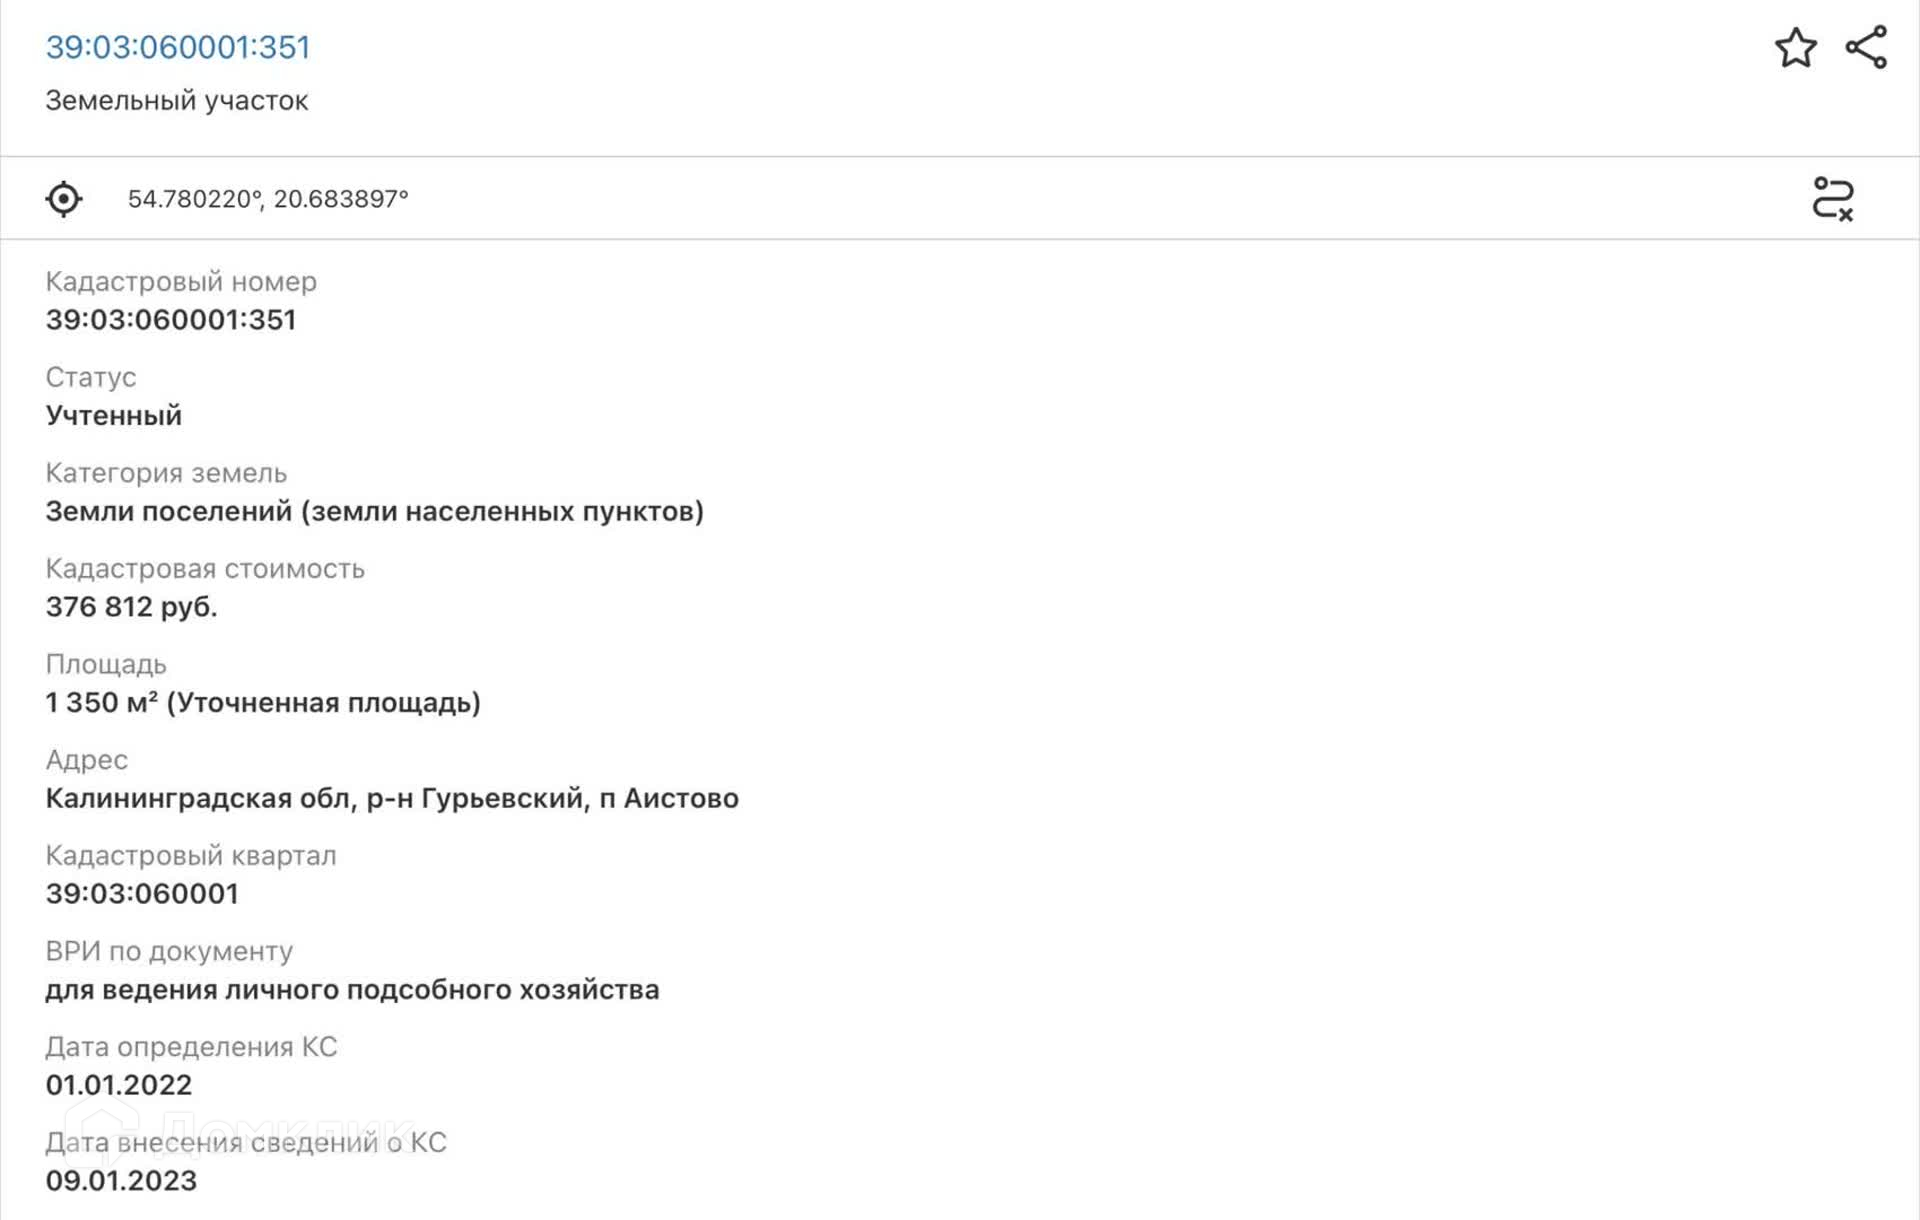Select "для ведения личного подсобного хозяйства" text
The image size is (1920, 1220).
352,990
